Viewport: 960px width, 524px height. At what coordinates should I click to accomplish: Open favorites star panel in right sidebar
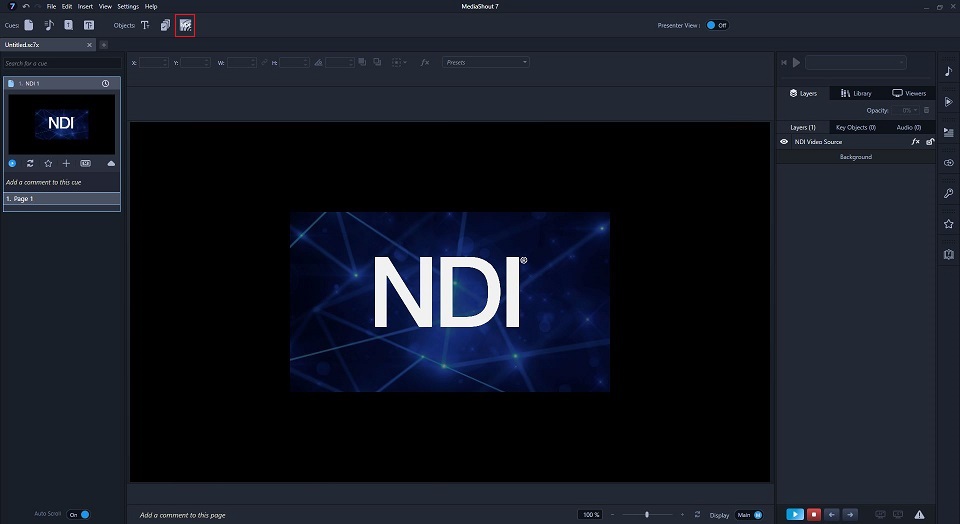point(948,224)
